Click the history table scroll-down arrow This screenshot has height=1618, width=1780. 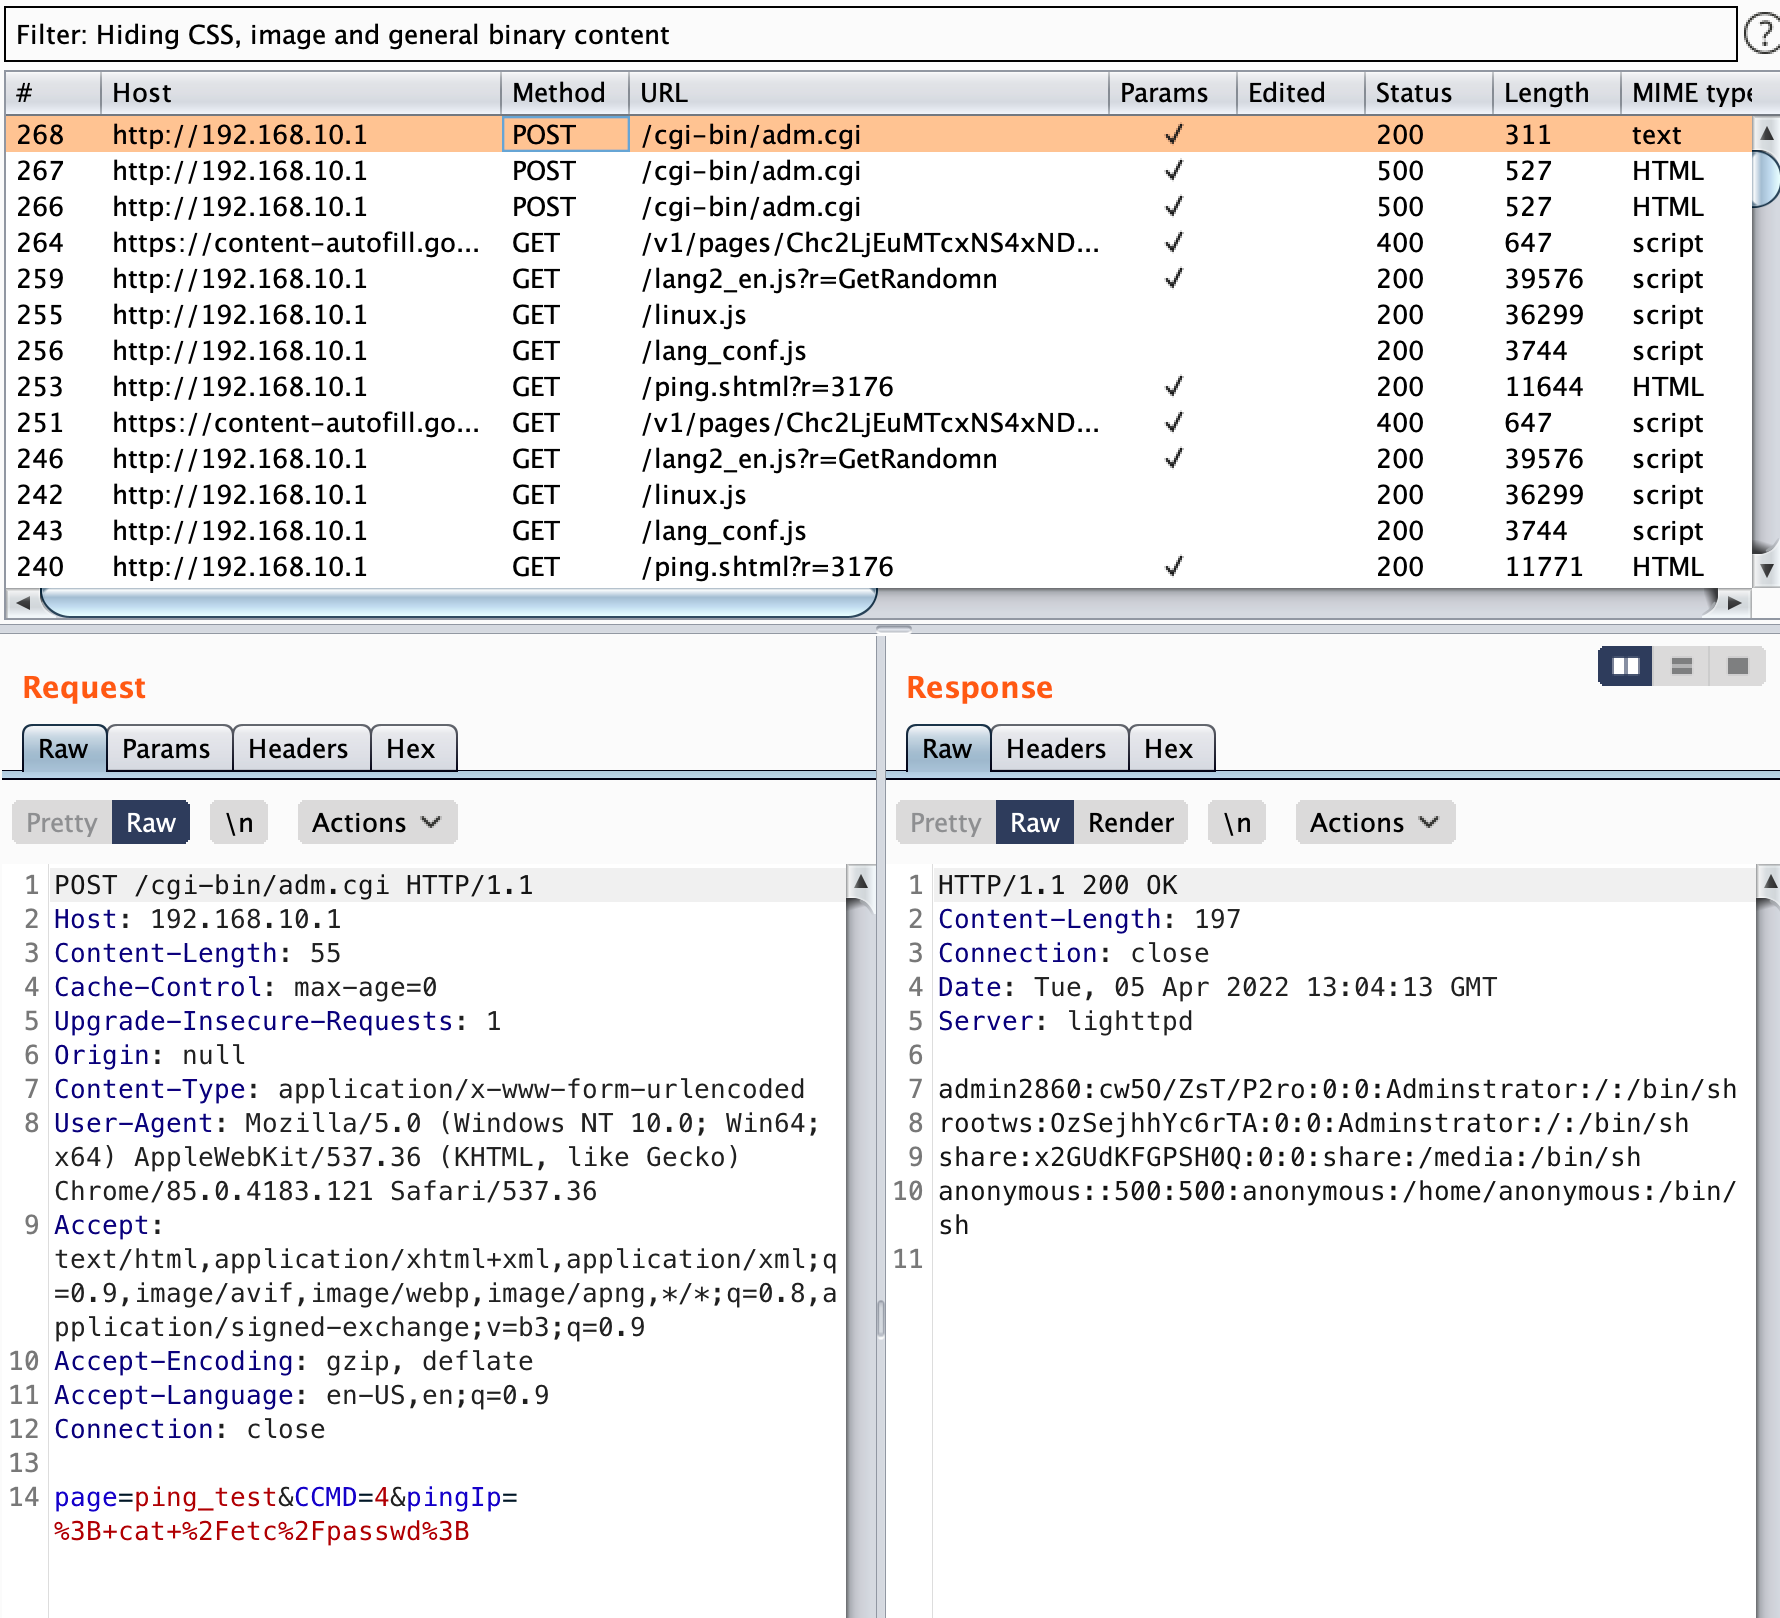[x=1767, y=570]
